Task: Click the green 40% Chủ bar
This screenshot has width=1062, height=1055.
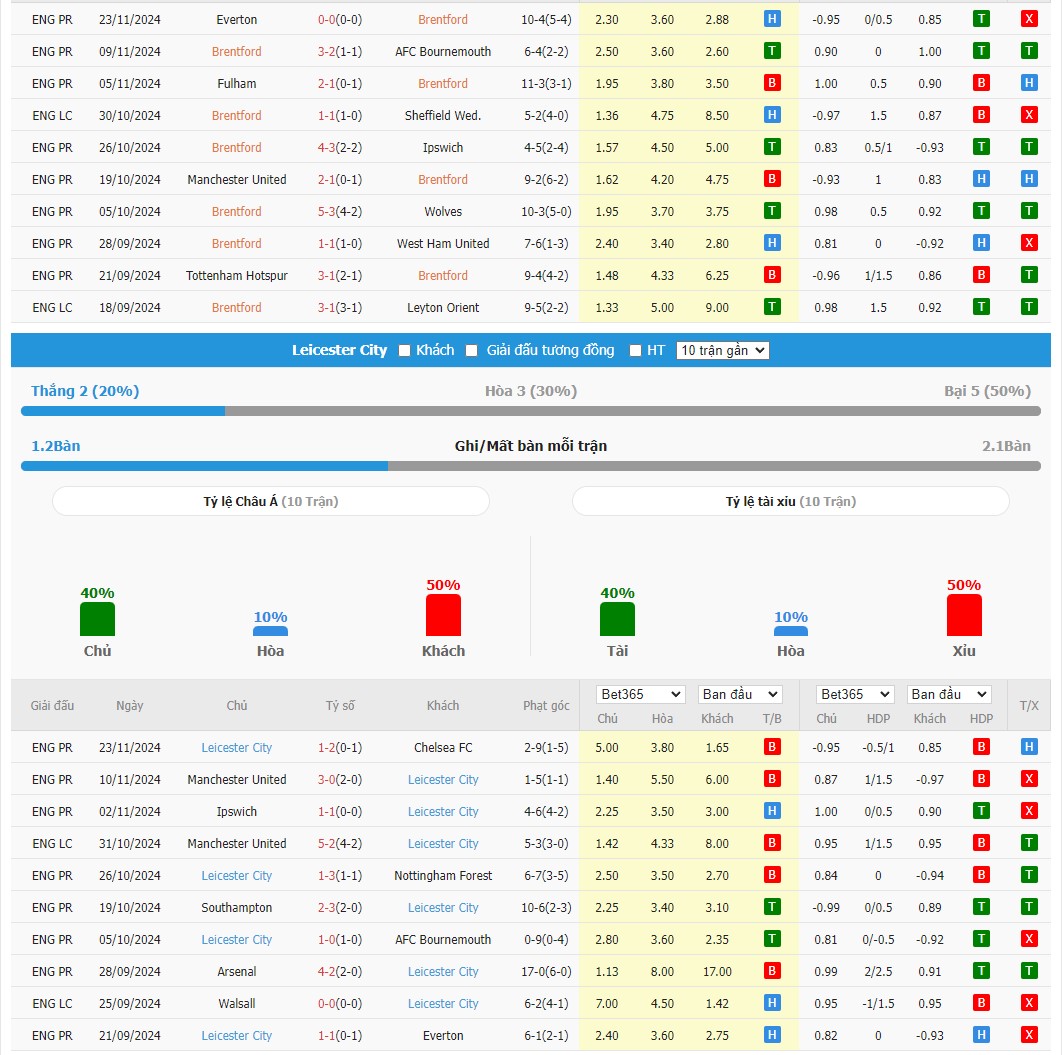Action: (98, 619)
